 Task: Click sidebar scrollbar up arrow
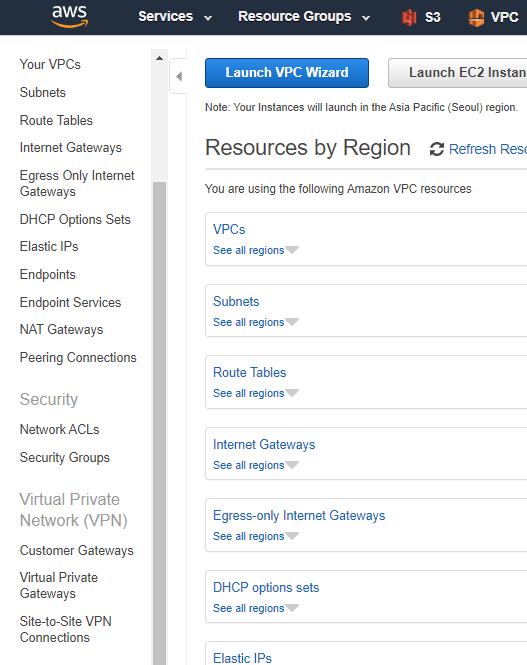[159, 58]
